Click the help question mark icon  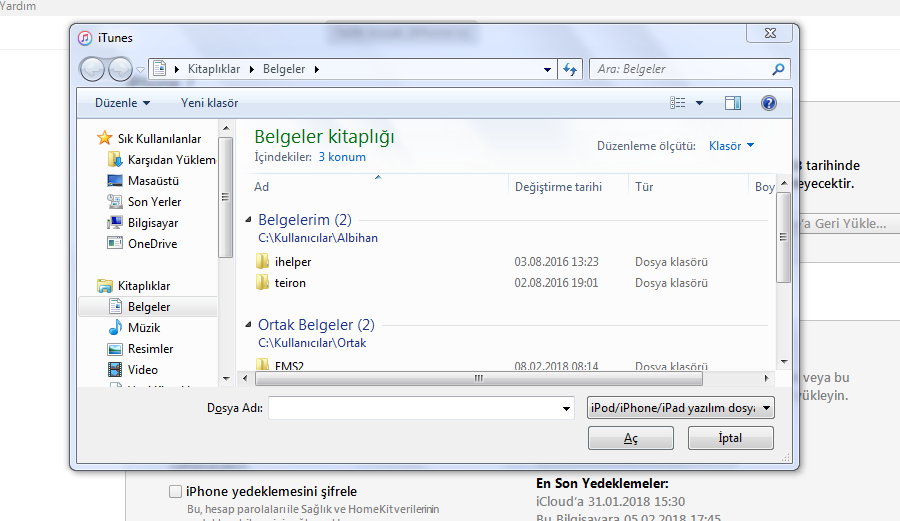point(768,103)
